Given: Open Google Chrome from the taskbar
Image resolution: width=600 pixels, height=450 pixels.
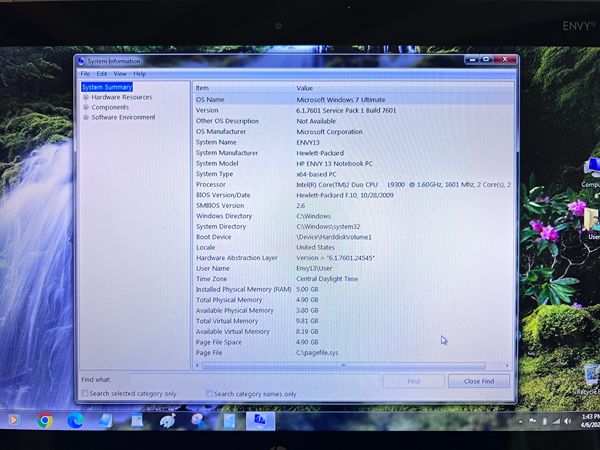Looking at the screenshot, I should click(45, 421).
